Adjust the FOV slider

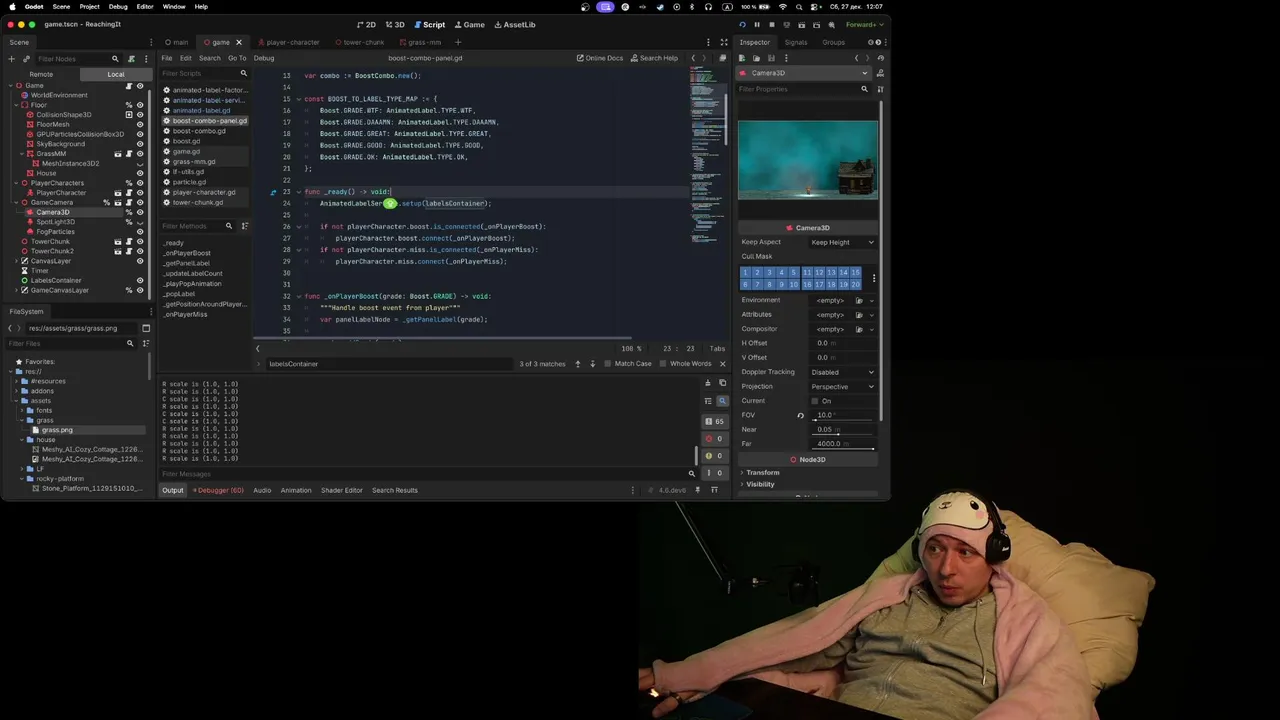(x=842, y=419)
